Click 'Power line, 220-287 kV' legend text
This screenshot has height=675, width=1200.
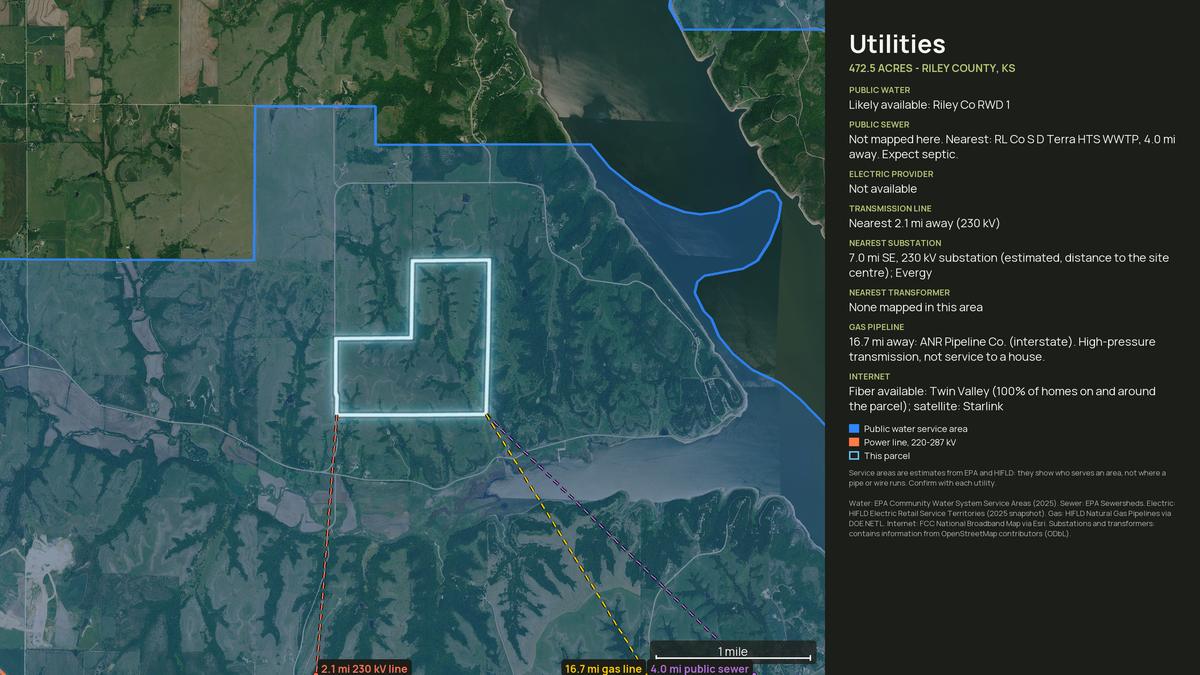pyautogui.click(x=910, y=442)
